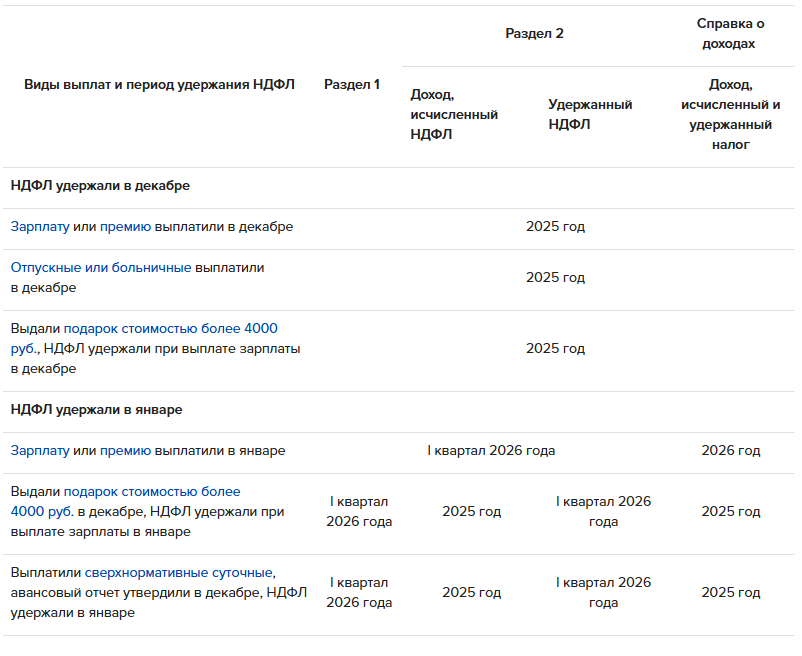Open the Зарплату link in the December salary row
The image size is (802, 656).
coord(40,227)
